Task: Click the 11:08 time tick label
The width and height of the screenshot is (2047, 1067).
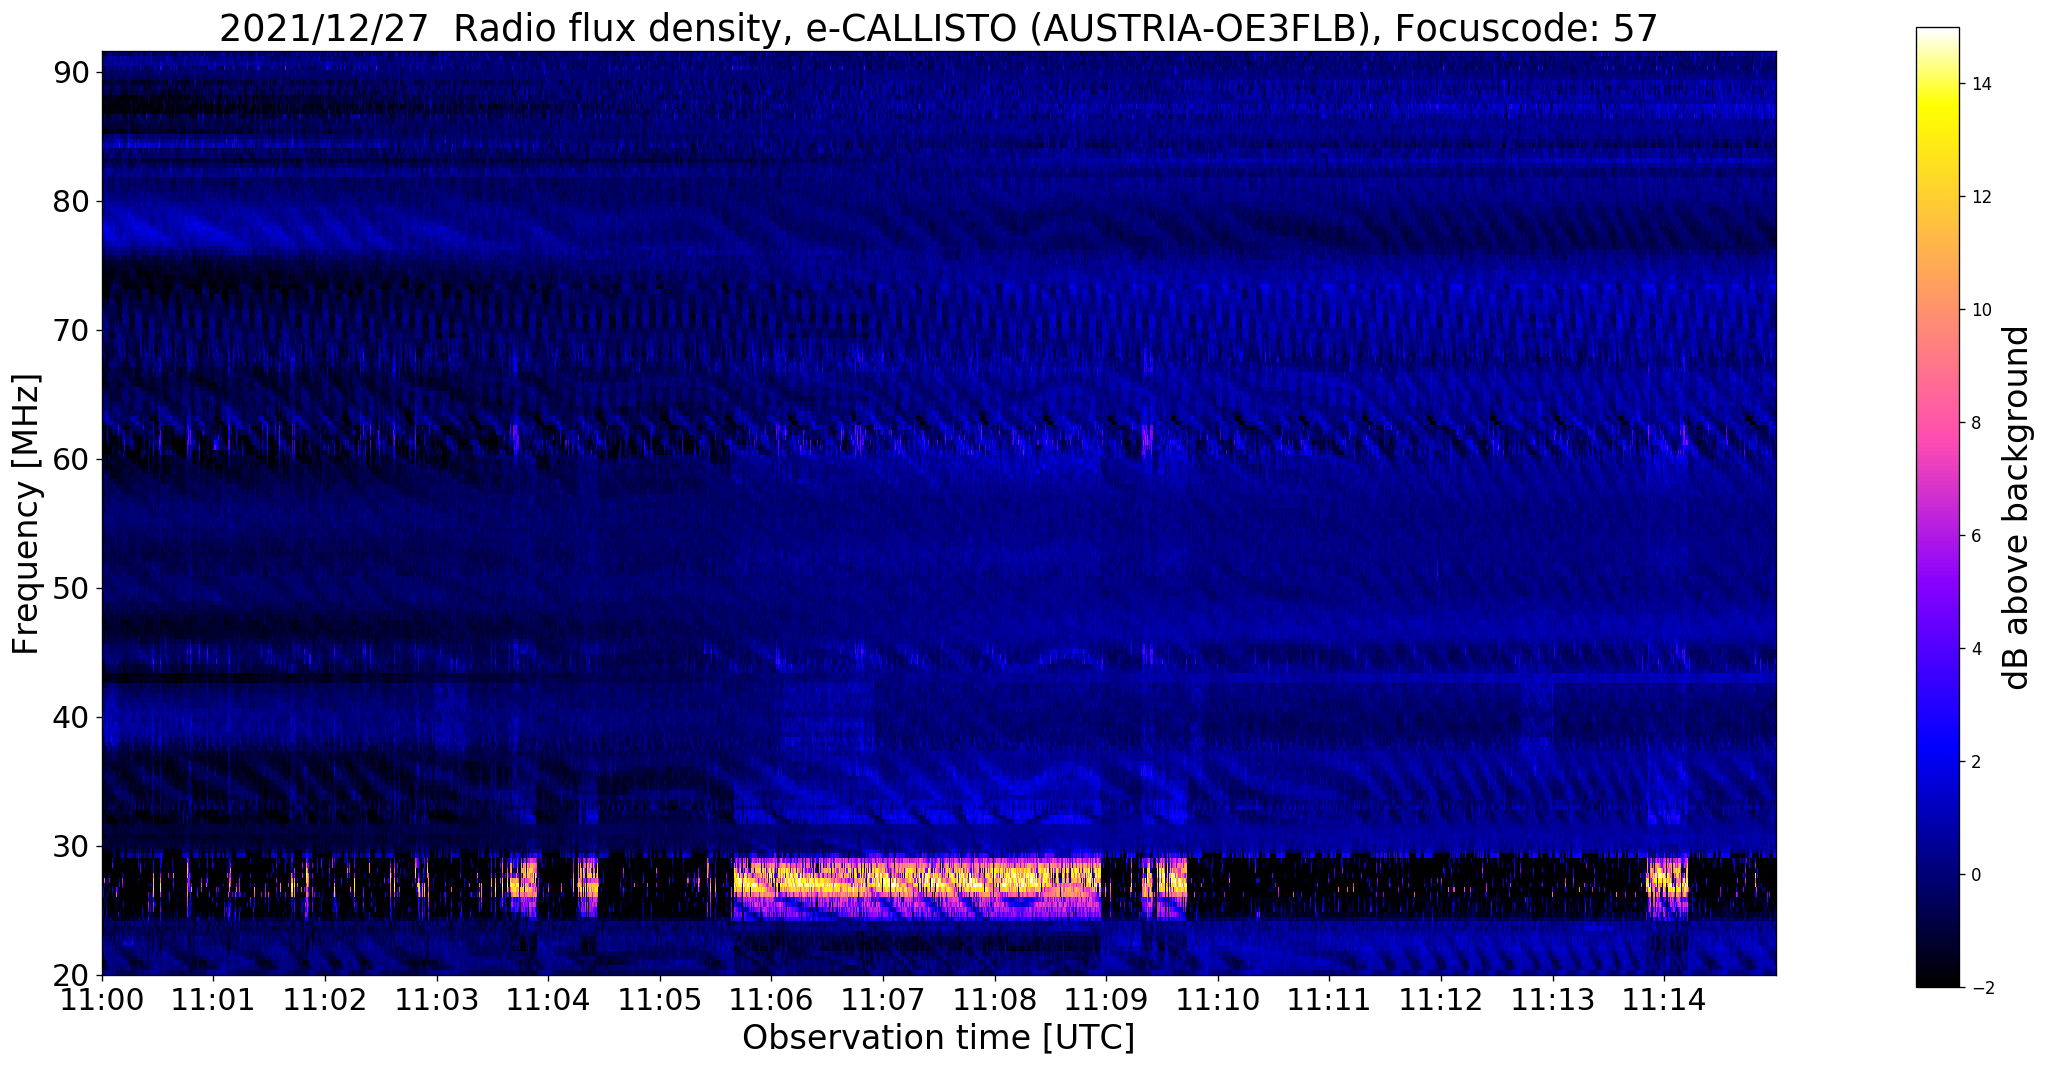Action: click(x=994, y=999)
